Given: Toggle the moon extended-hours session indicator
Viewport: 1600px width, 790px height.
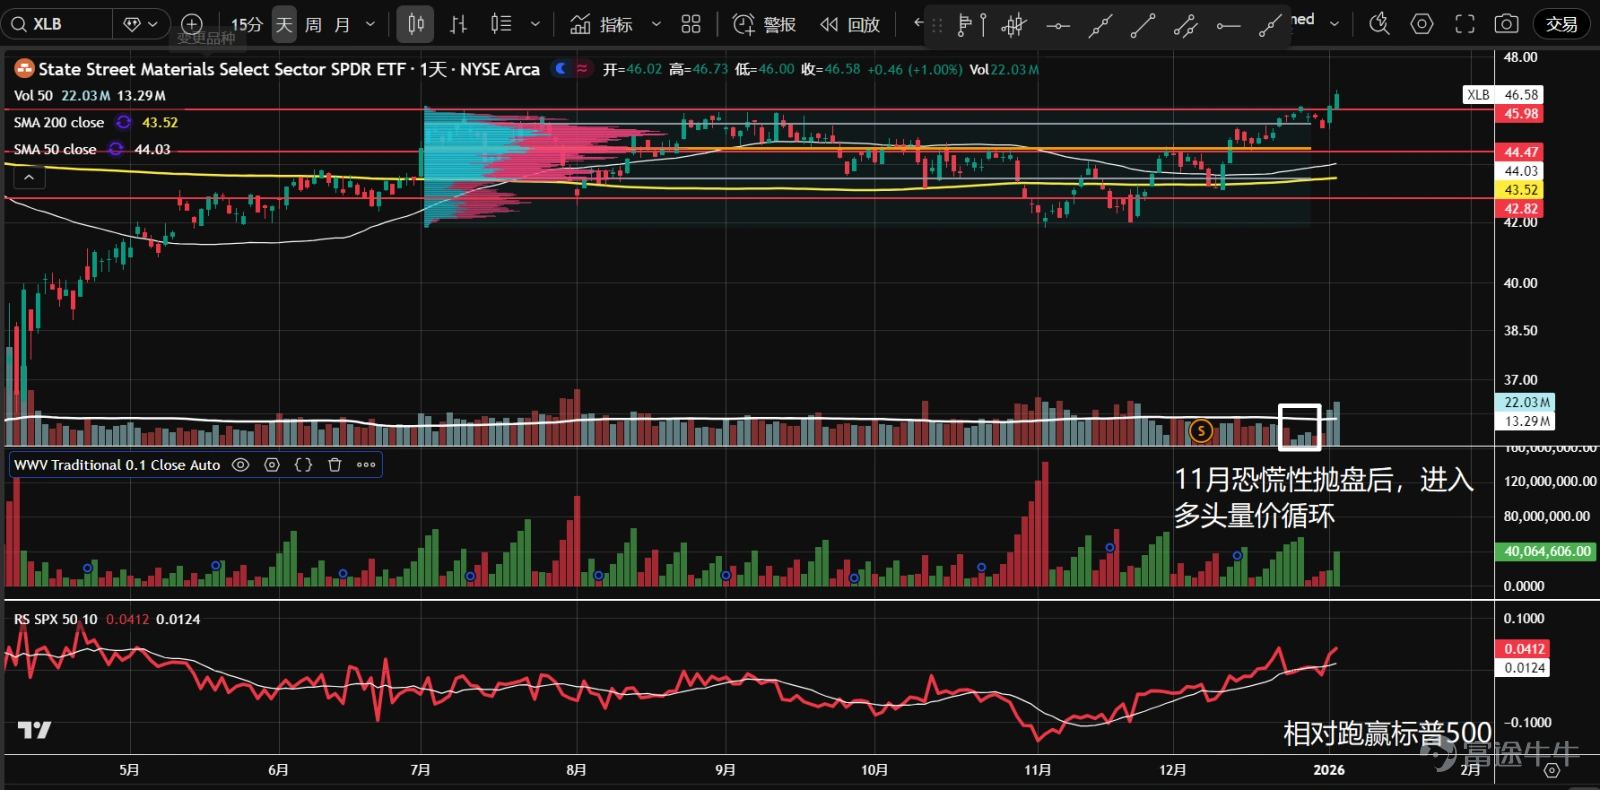Looking at the screenshot, I should coord(561,69).
